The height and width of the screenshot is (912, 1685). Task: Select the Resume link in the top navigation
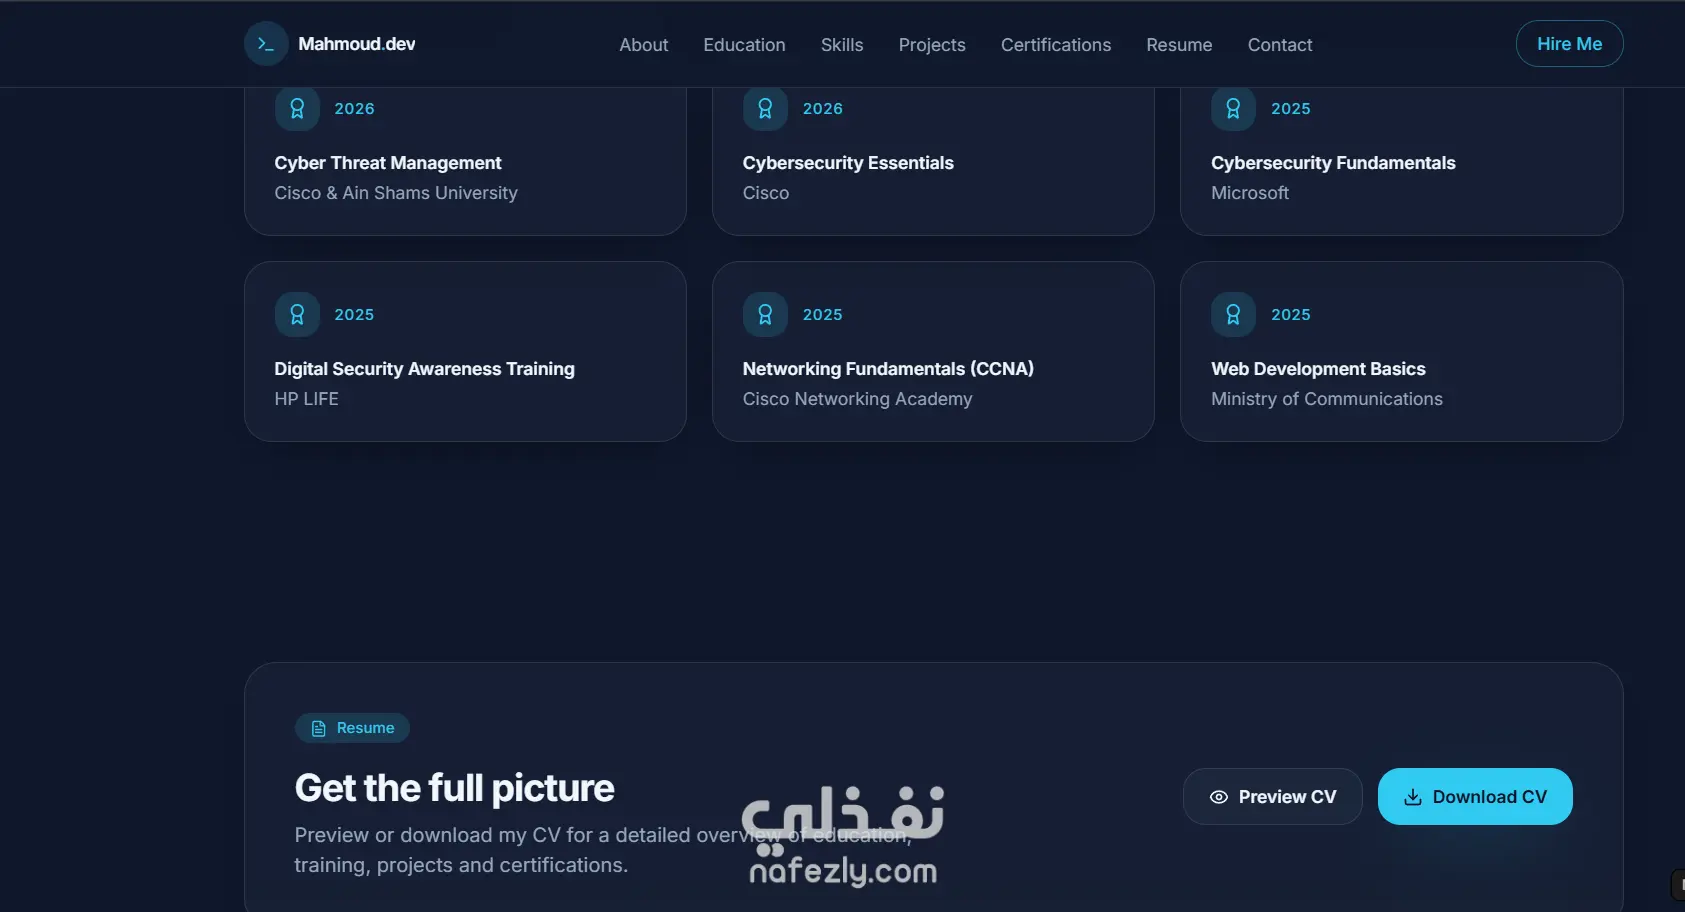point(1179,45)
